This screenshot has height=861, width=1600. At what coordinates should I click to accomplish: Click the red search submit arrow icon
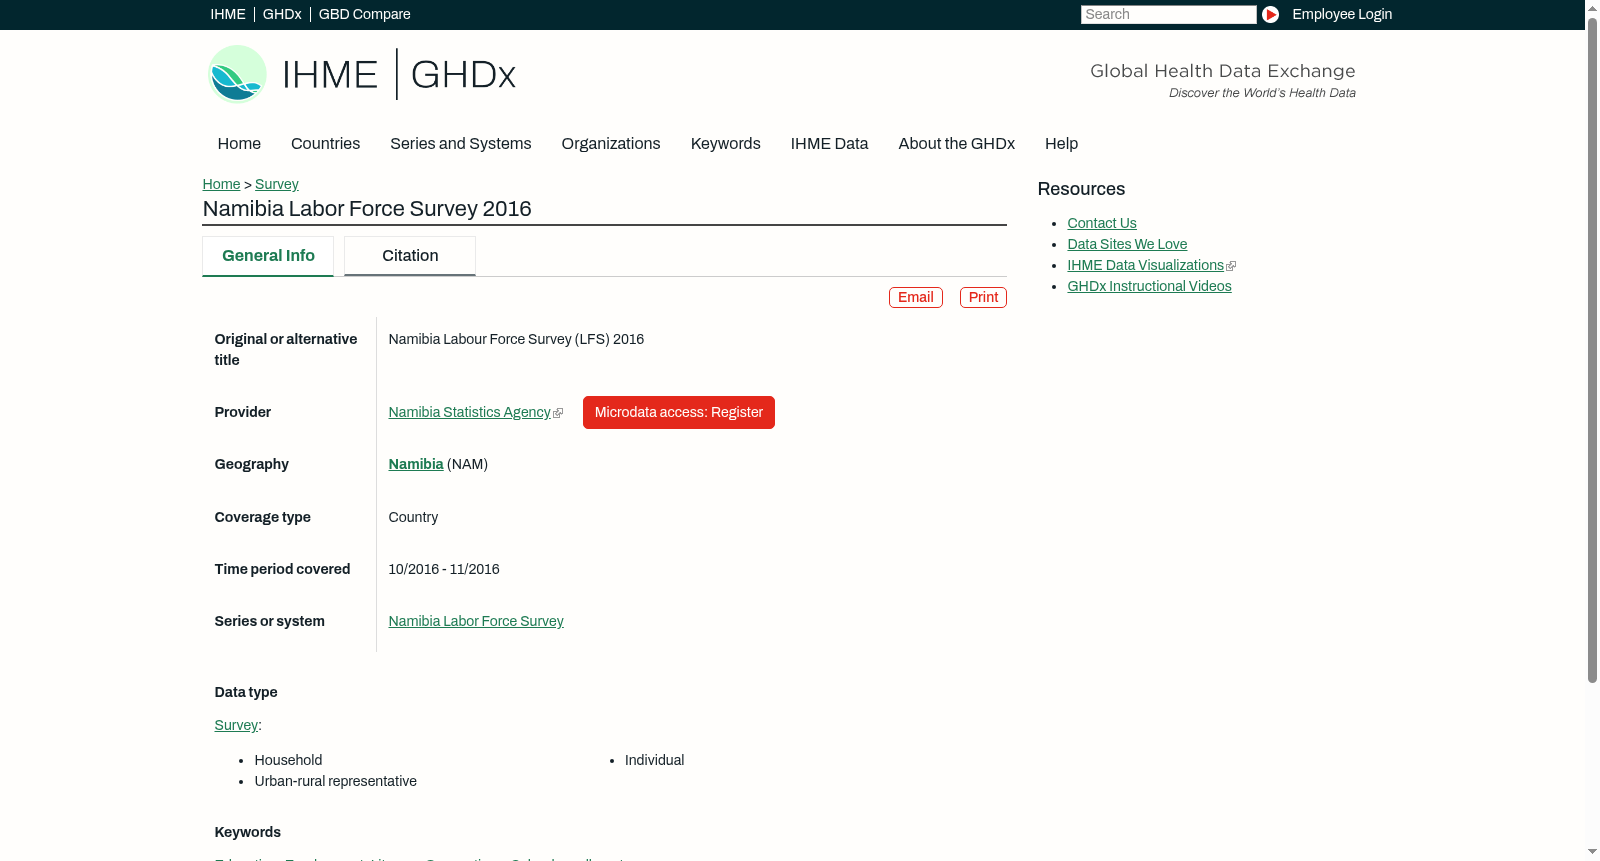coord(1270,14)
